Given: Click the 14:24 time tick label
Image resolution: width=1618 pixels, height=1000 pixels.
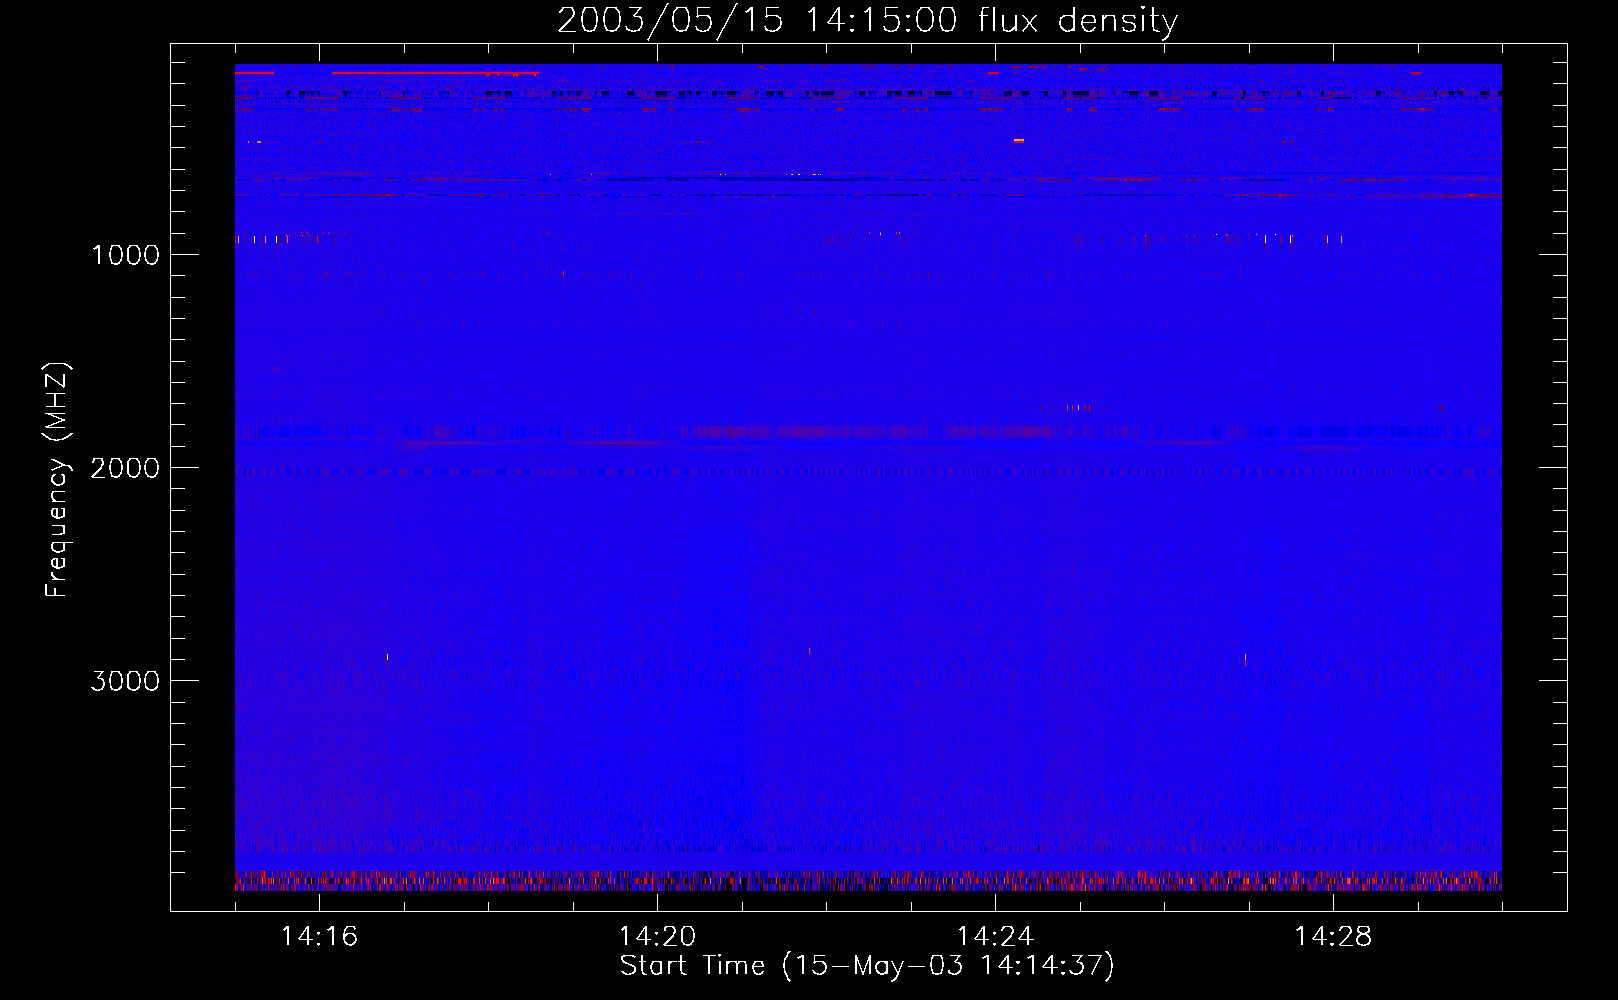Looking at the screenshot, I should (x=995, y=936).
